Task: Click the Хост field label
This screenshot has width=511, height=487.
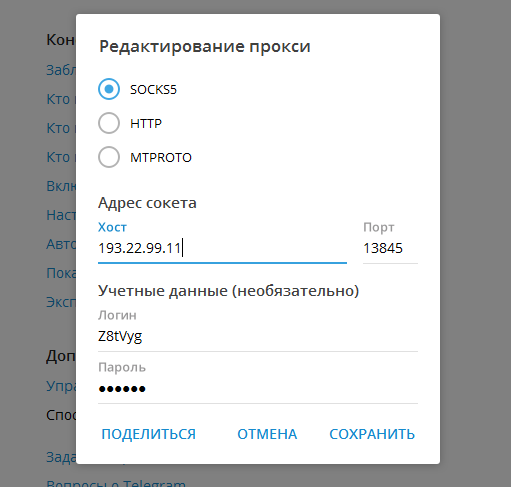Action: (x=112, y=227)
